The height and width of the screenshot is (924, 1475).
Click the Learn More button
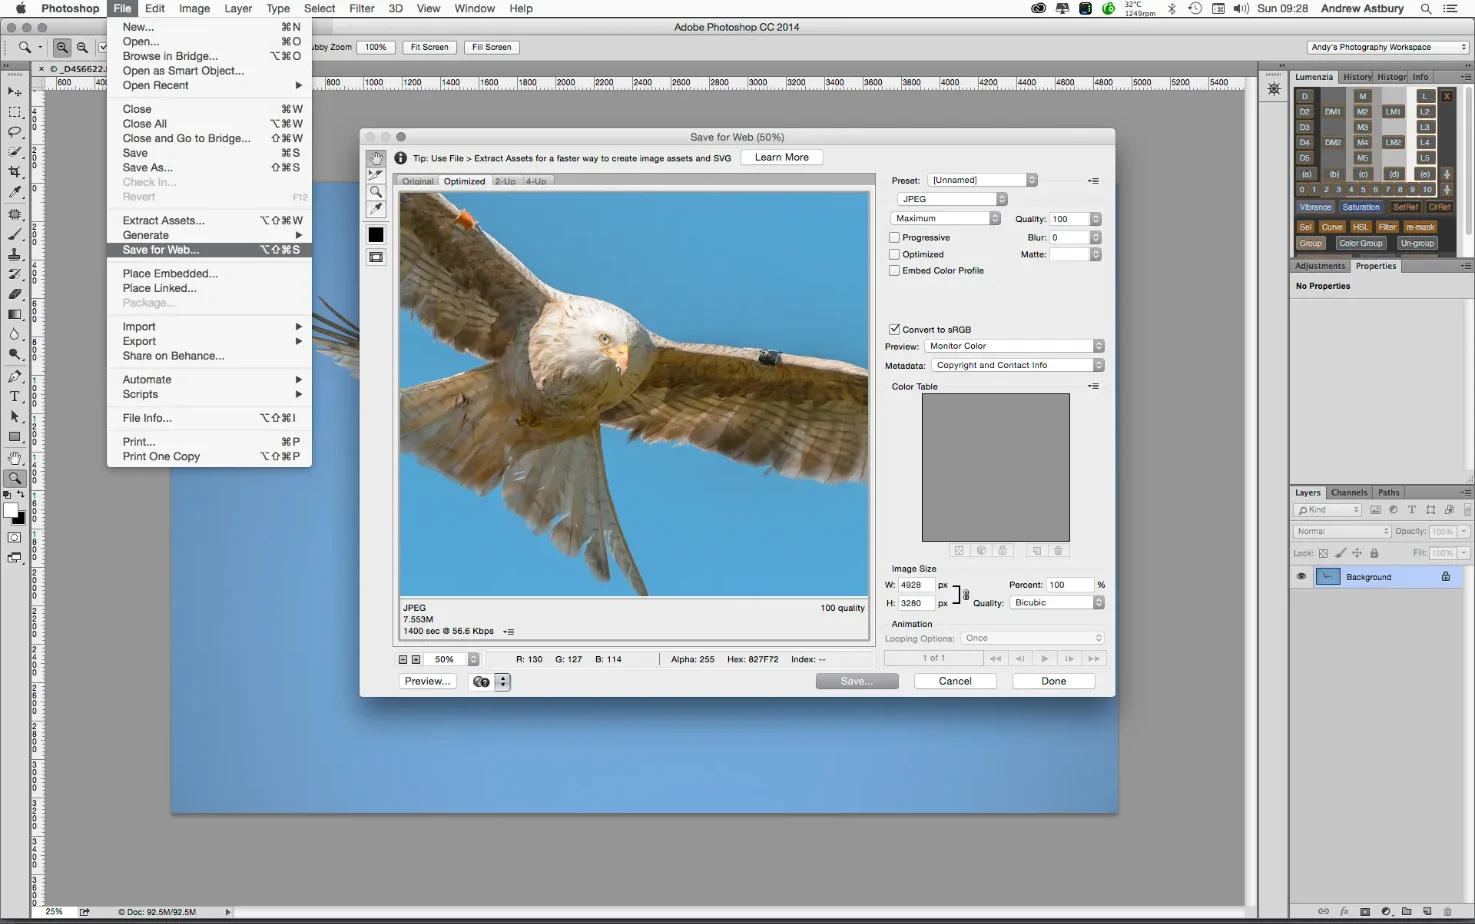coord(782,157)
